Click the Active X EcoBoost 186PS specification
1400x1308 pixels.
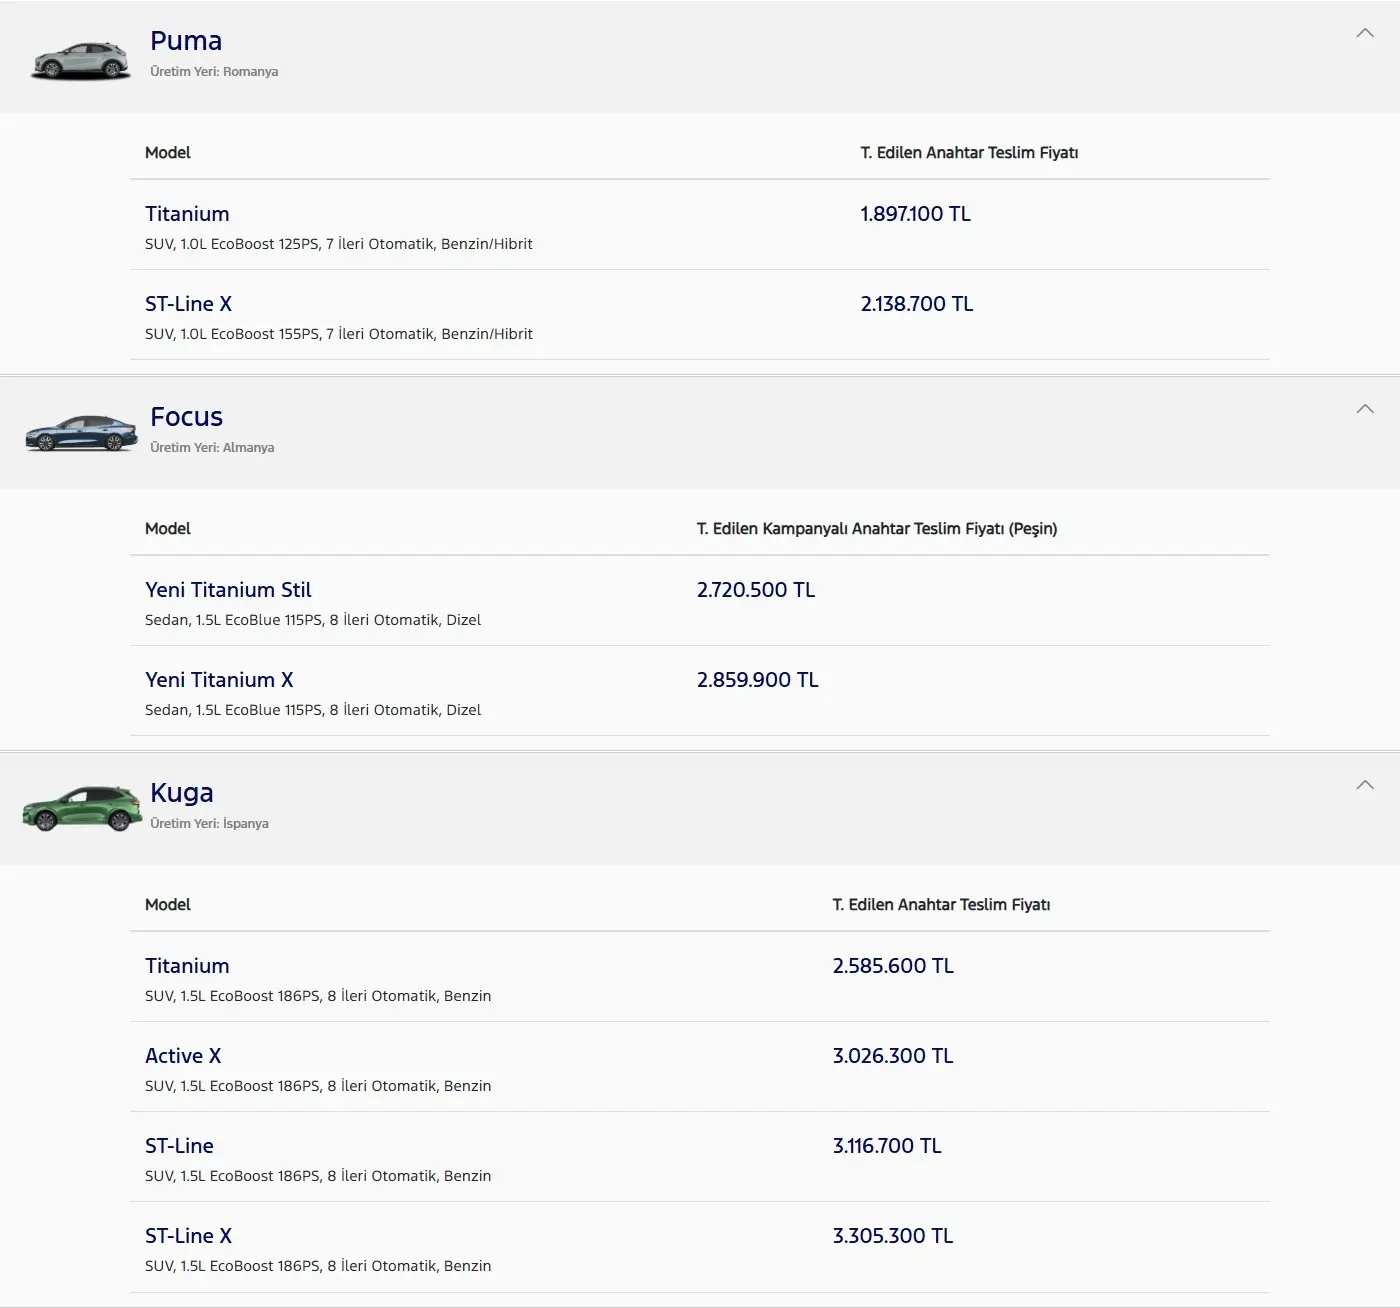click(x=318, y=1086)
